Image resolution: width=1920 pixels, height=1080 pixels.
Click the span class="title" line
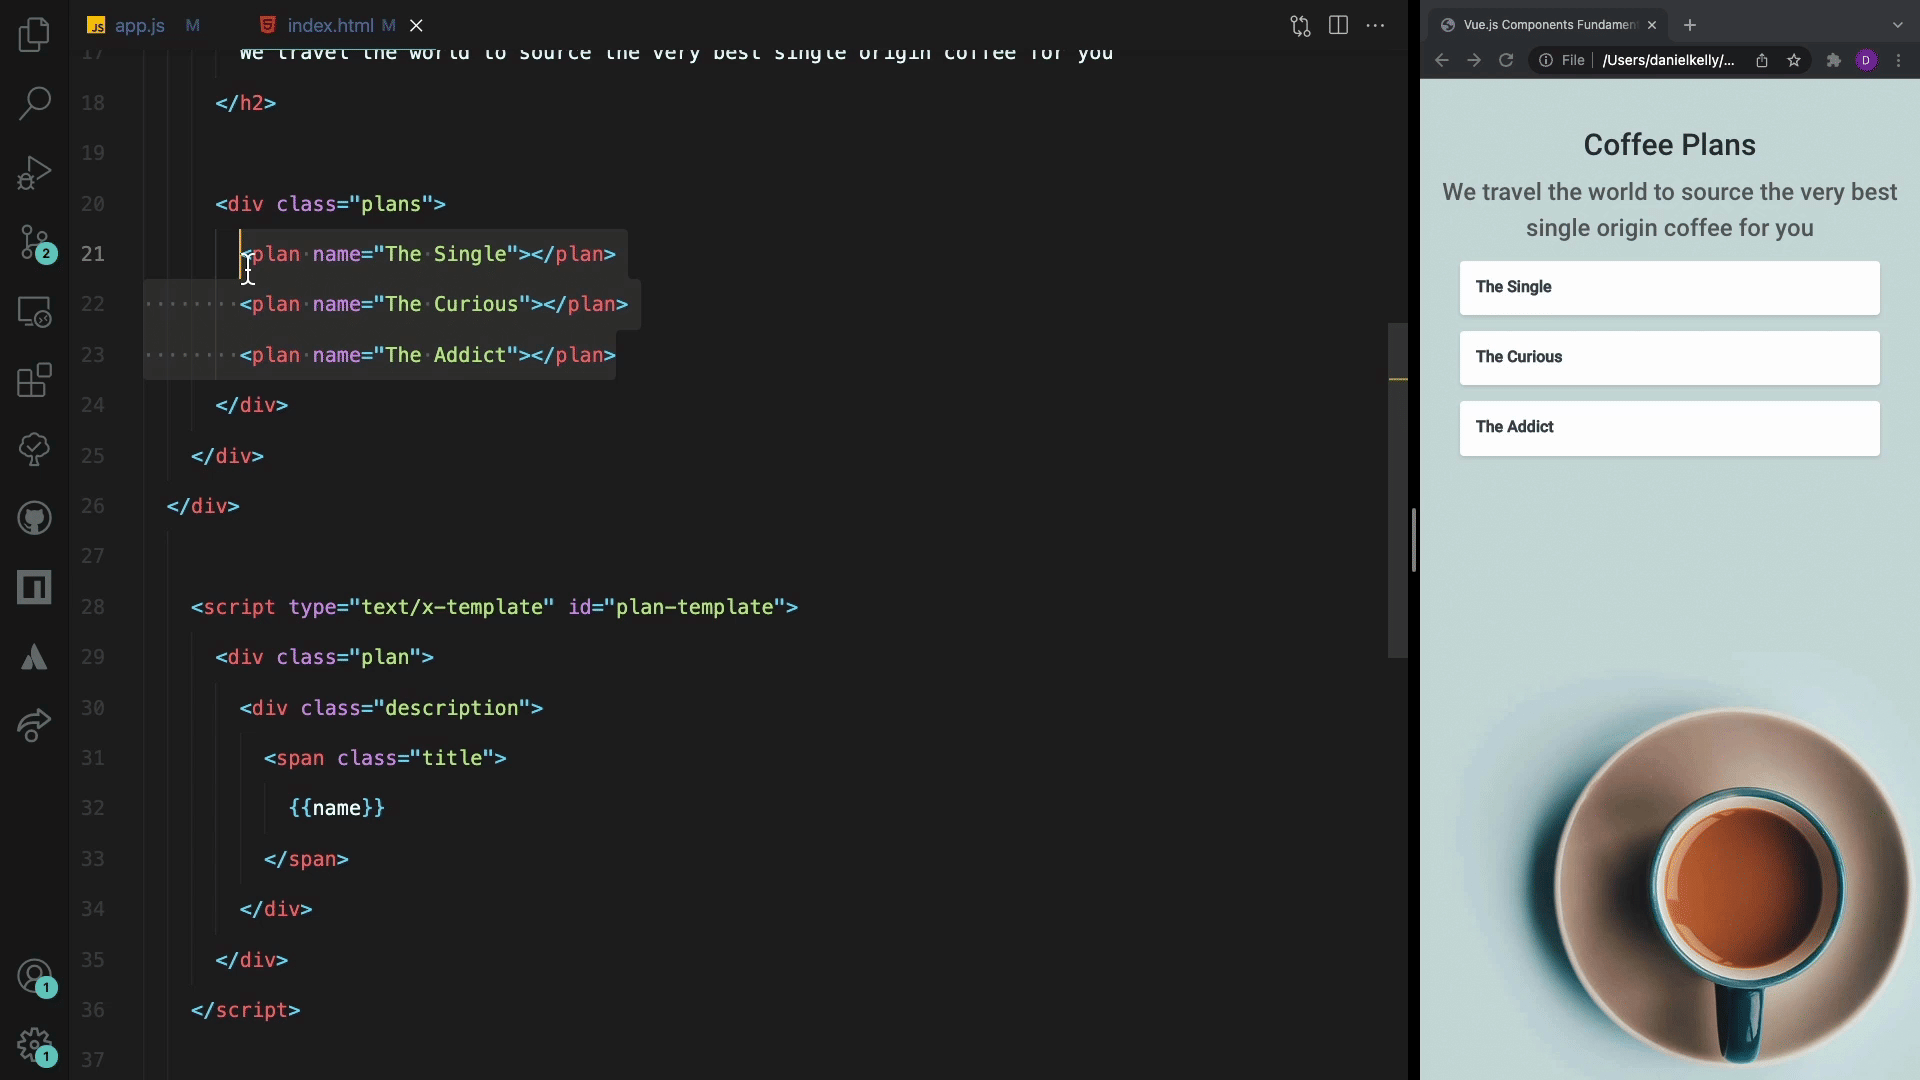point(386,758)
